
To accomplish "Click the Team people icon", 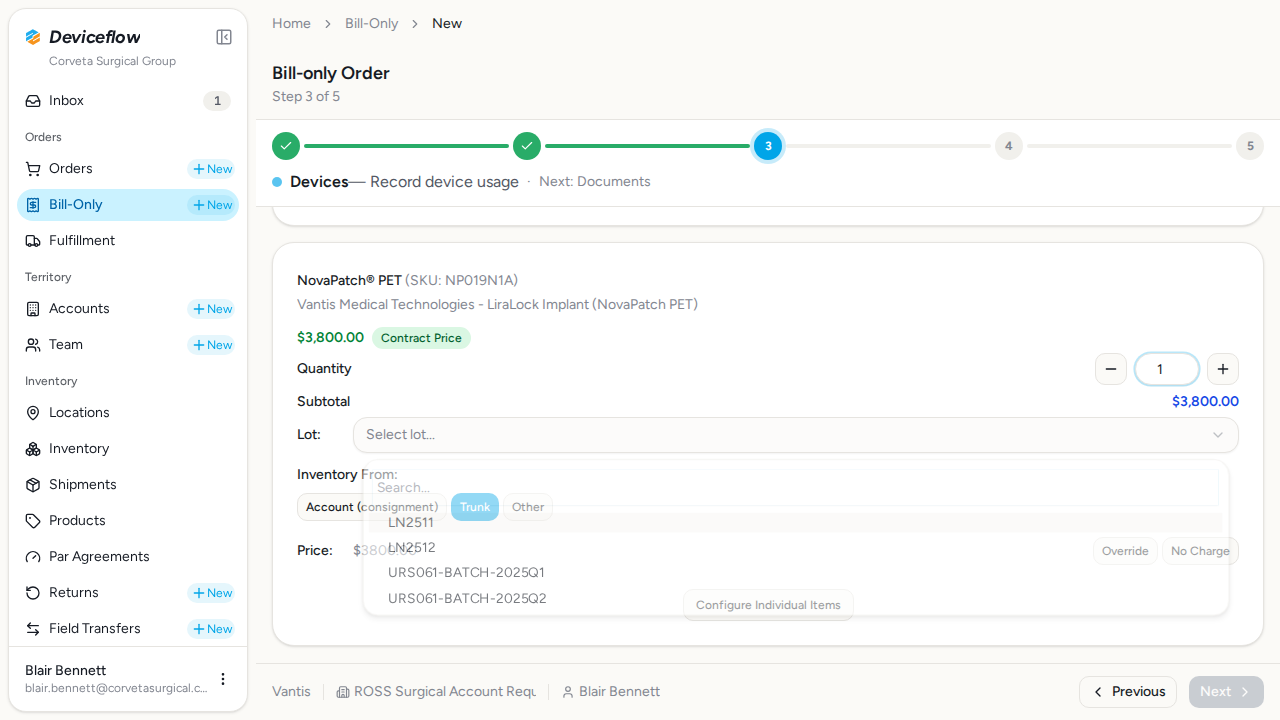I will click(33, 345).
